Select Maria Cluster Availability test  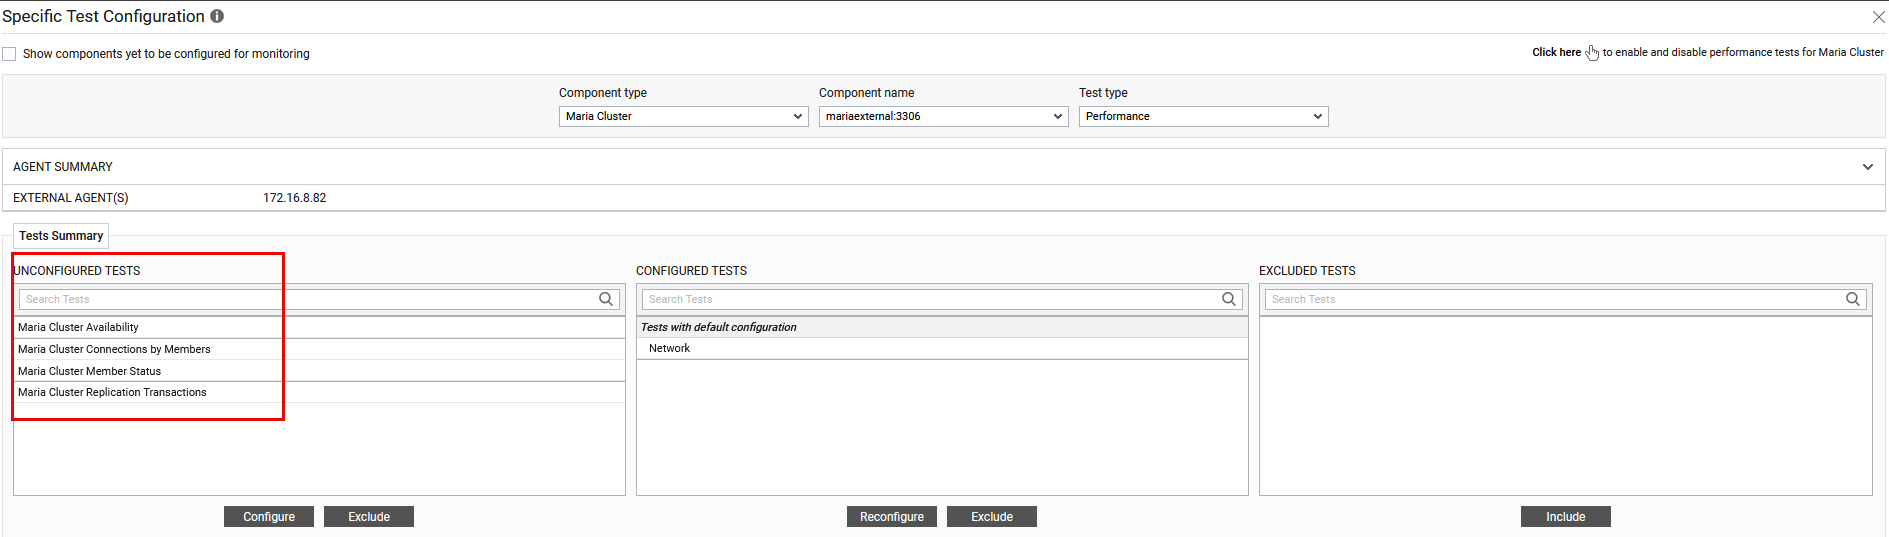pyautogui.click(x=78, y=327)
